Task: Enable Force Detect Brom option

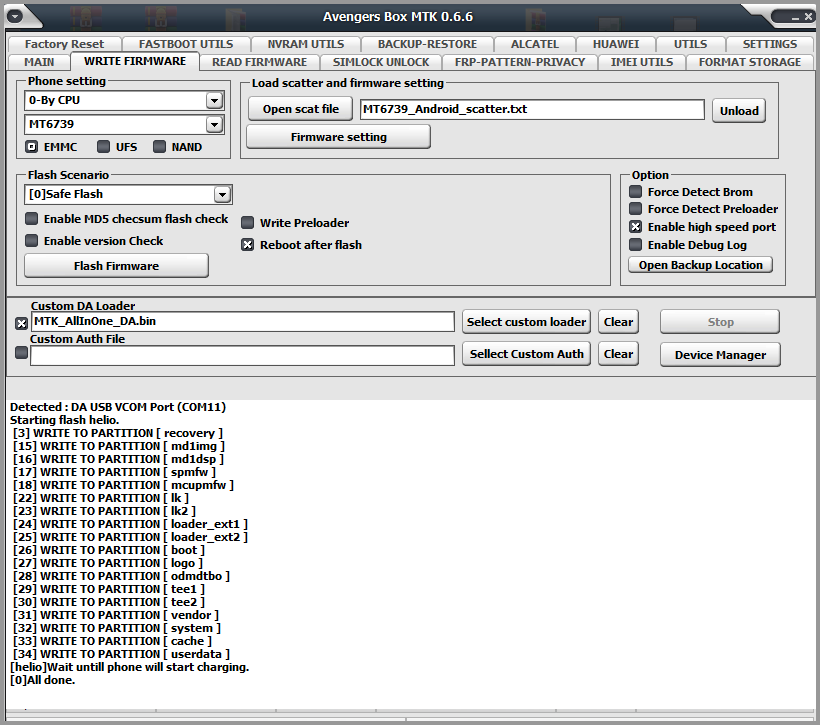Action: pos(635,191)
